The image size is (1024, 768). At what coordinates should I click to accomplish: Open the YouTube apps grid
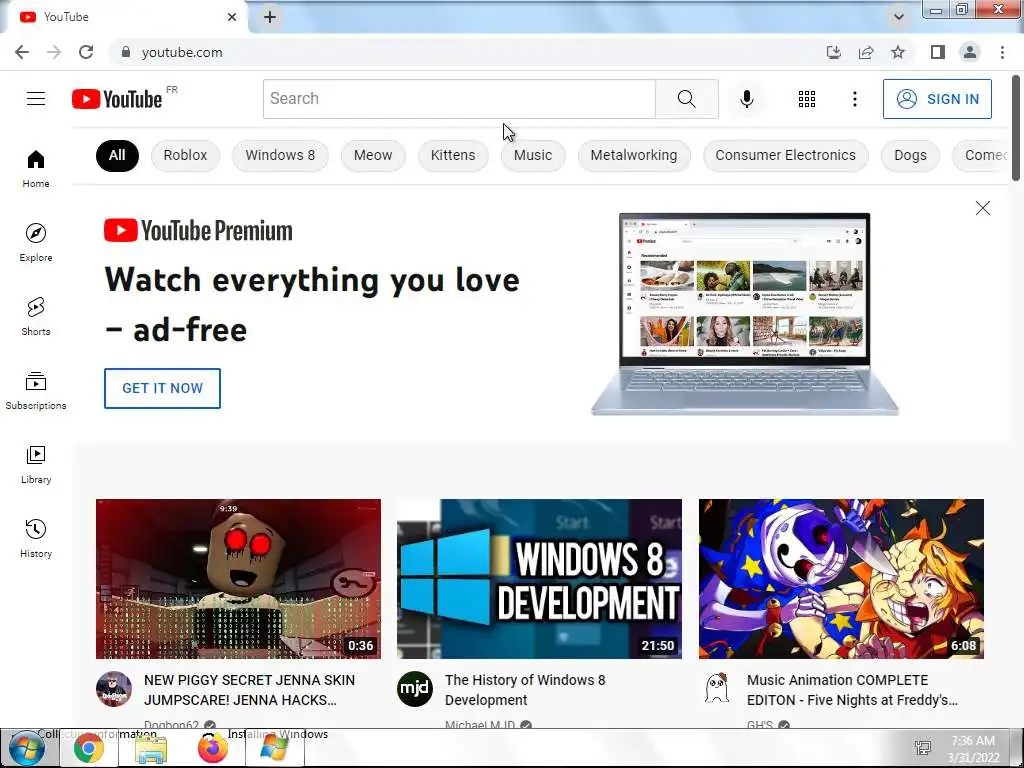tap(807, 99)
